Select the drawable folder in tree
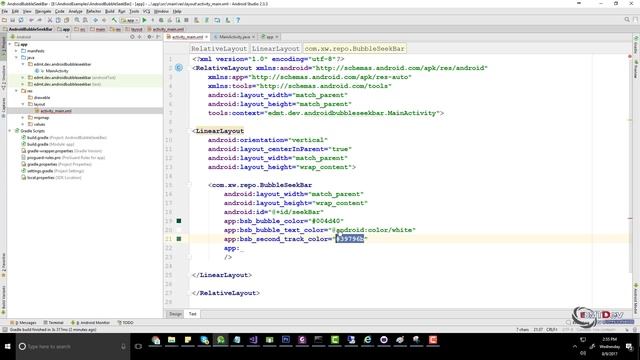This screenshot has width=640, height=360. pos(42,98)
